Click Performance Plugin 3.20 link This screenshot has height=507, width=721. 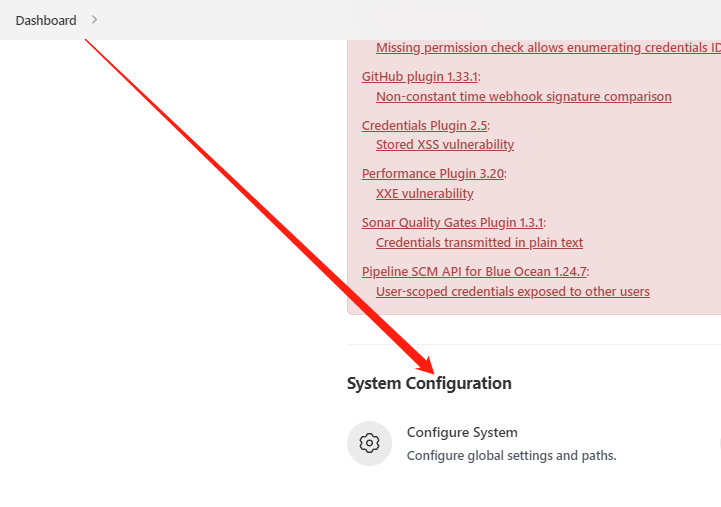[432, 174]
